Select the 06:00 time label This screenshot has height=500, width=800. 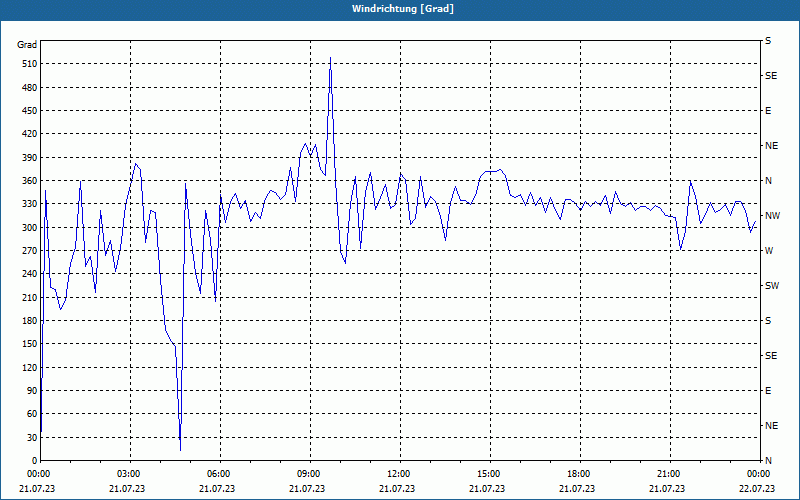217,474
